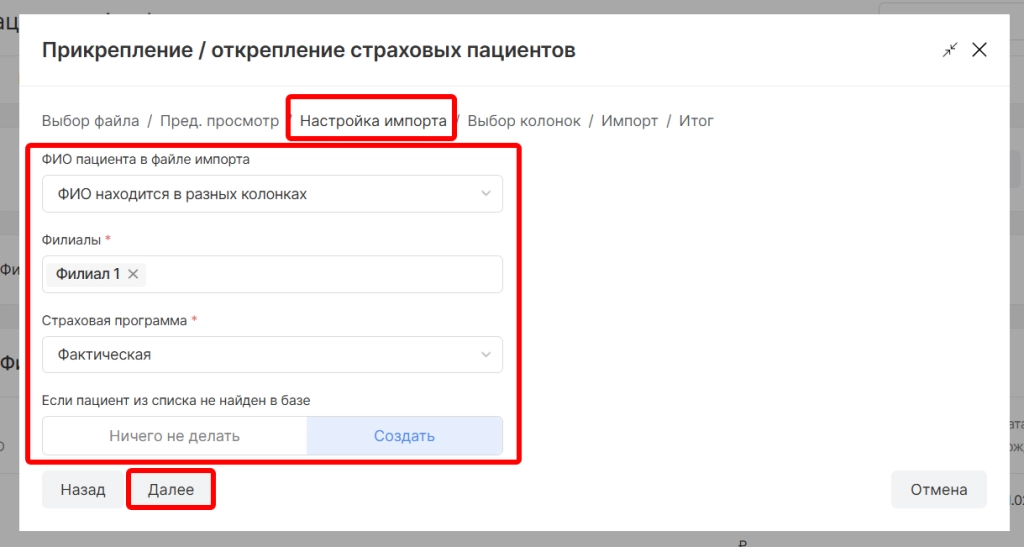This screenshot has height=547, width=1024.
Task: Click the chevron arrow in the ФИО пациента field
Action: coord(486,194)
